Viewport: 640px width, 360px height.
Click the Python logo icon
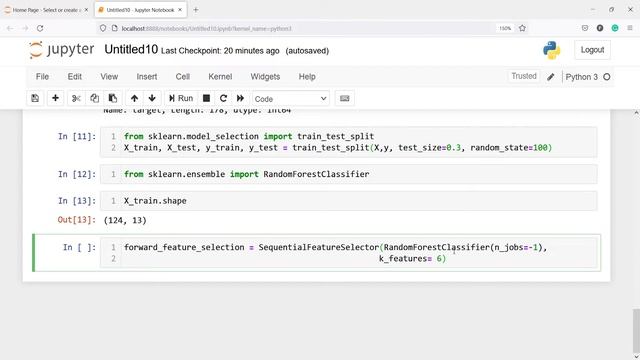pyautogui.click(x=551, y=50)
